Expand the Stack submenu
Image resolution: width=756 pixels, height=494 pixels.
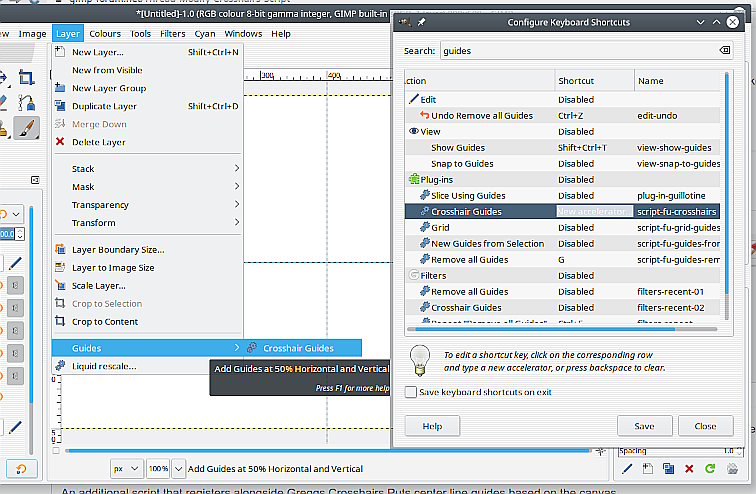(147, 169)
